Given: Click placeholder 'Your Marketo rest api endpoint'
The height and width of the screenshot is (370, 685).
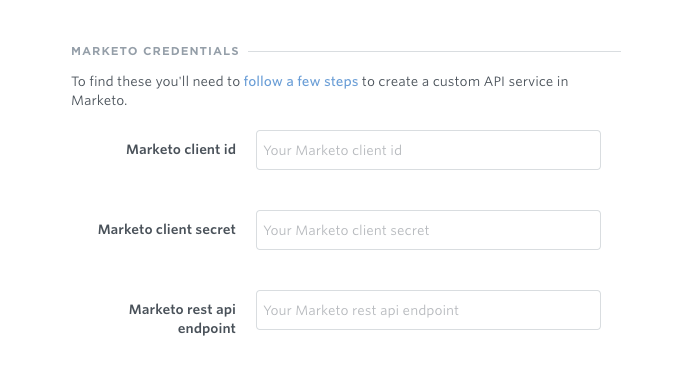Looking at the screenshot, I should pos(361,310).
